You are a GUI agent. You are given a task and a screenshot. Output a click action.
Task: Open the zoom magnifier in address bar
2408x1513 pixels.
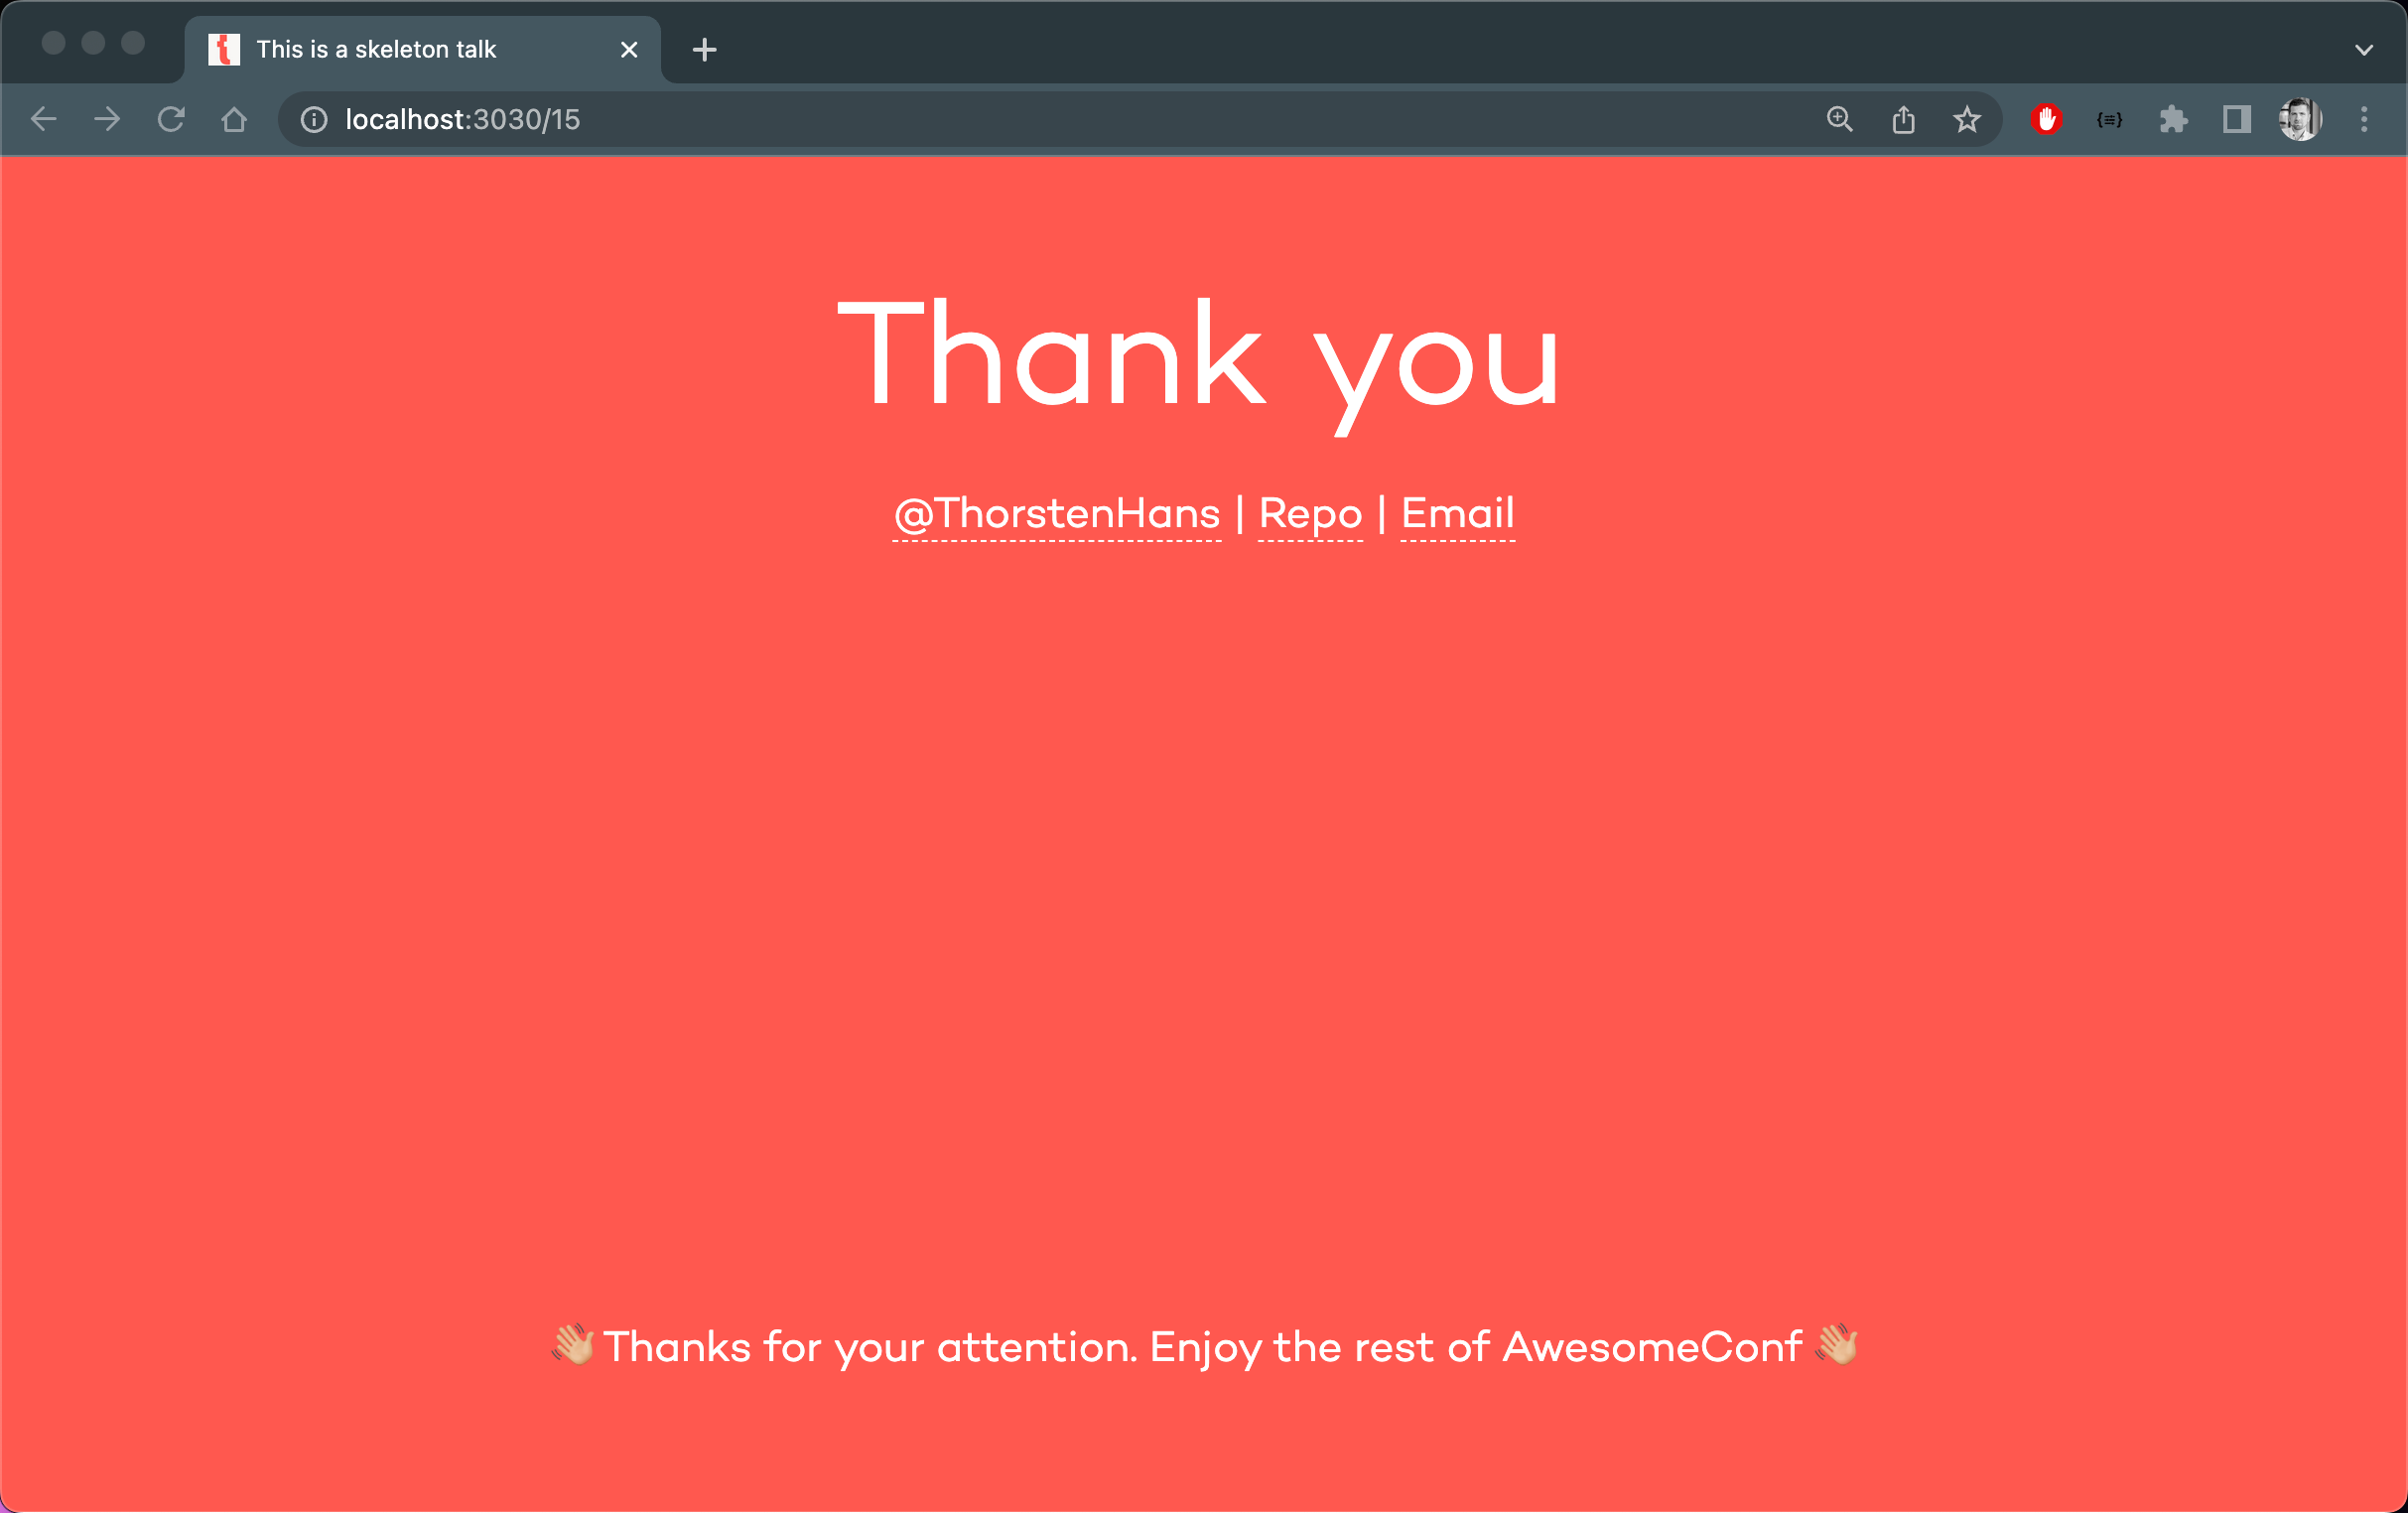1839,120
